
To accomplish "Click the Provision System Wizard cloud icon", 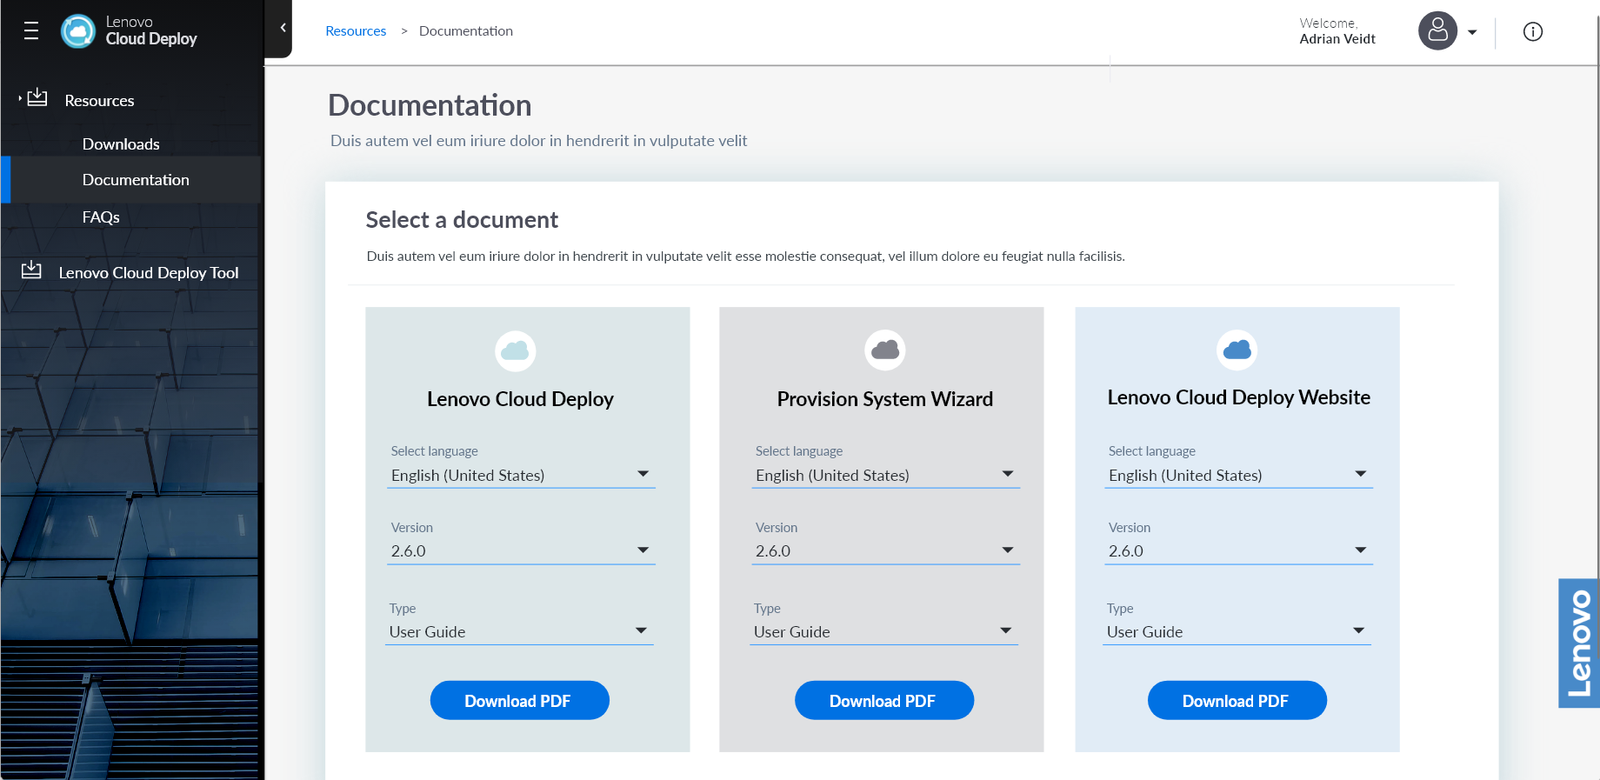I will click(884, 350).
